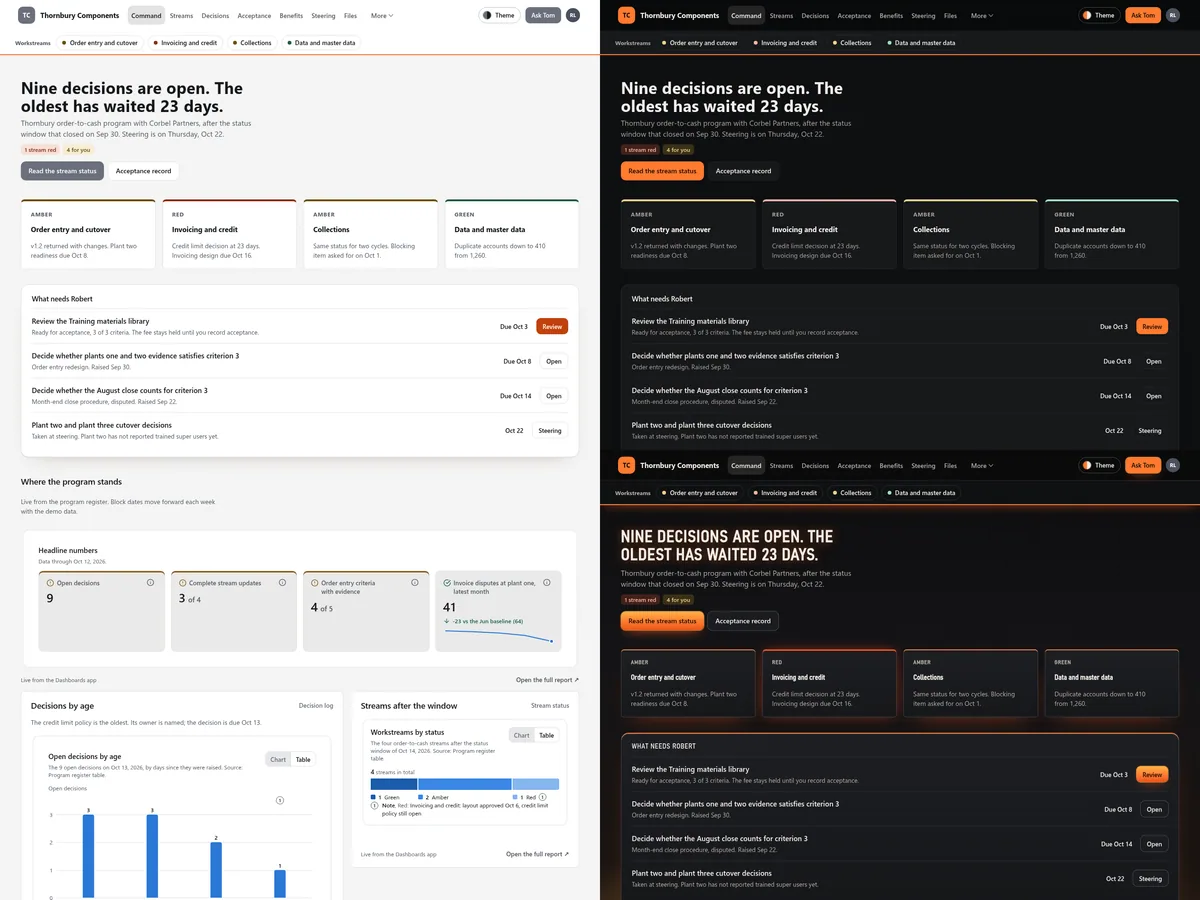The width and height of the screenshot is (1200, 900).
Task: Click the info icon on Open decisions card
Action: pos(150,582)
